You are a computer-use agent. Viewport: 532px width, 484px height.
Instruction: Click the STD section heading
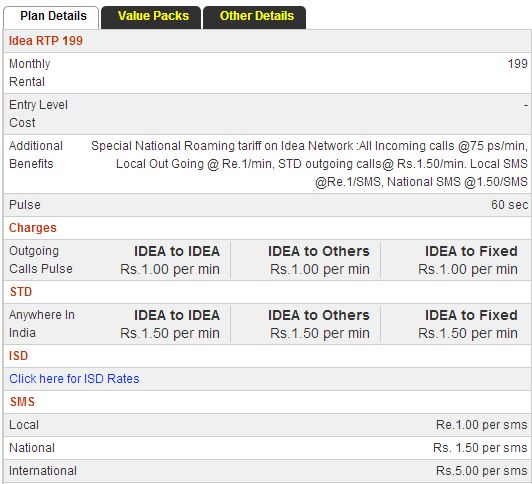click(x=21, y=292)
